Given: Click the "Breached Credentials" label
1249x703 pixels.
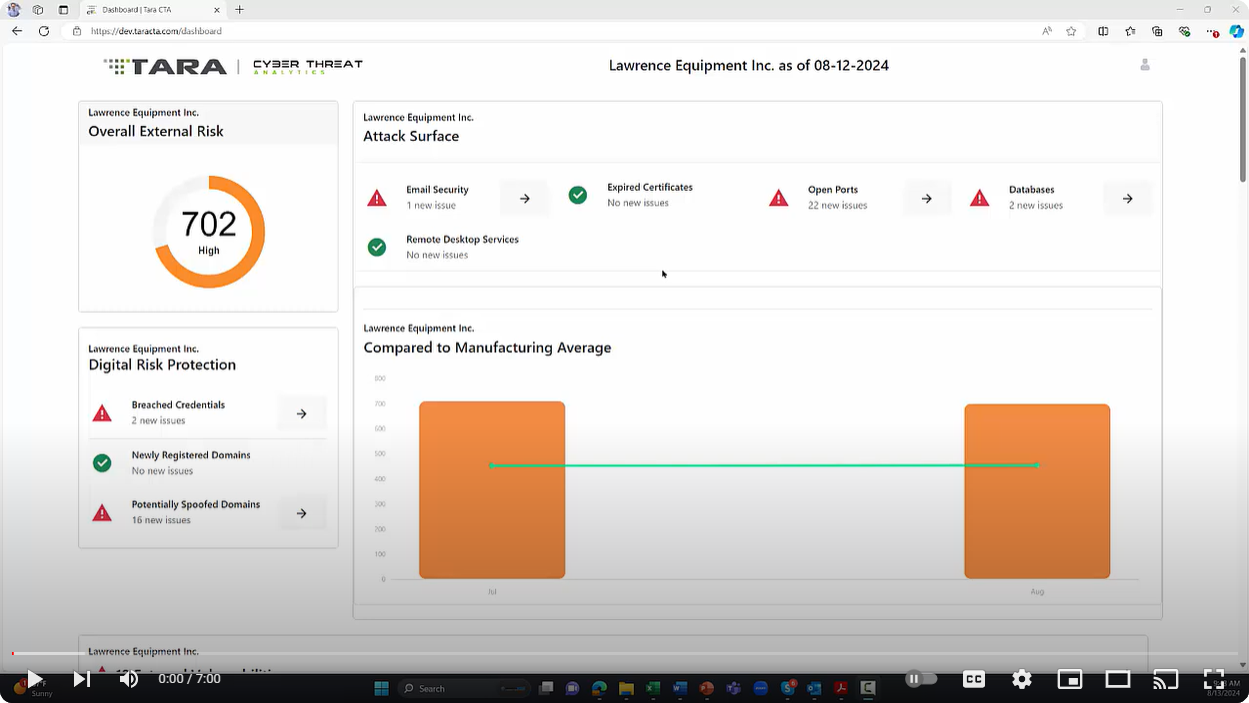Looking at the screenshot, I should (178, 405).
